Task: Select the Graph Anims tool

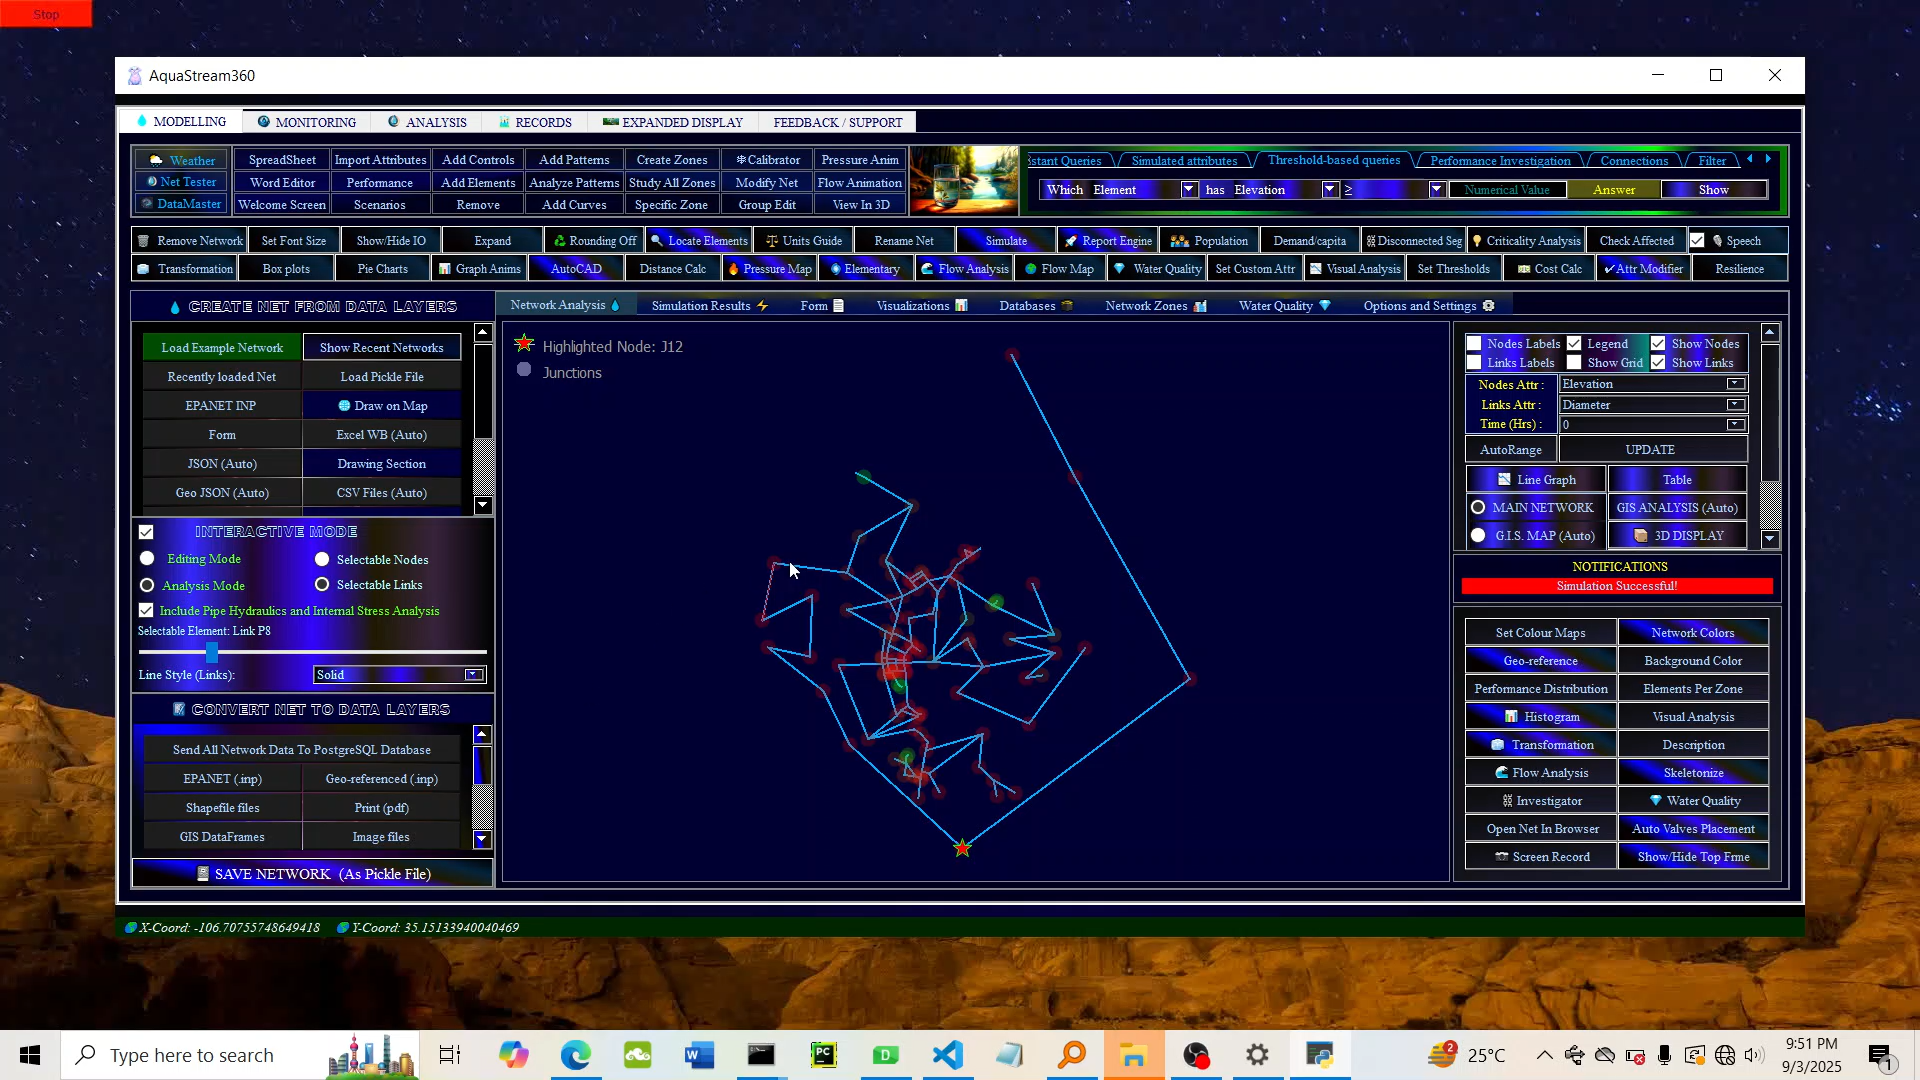Action: 479,268
